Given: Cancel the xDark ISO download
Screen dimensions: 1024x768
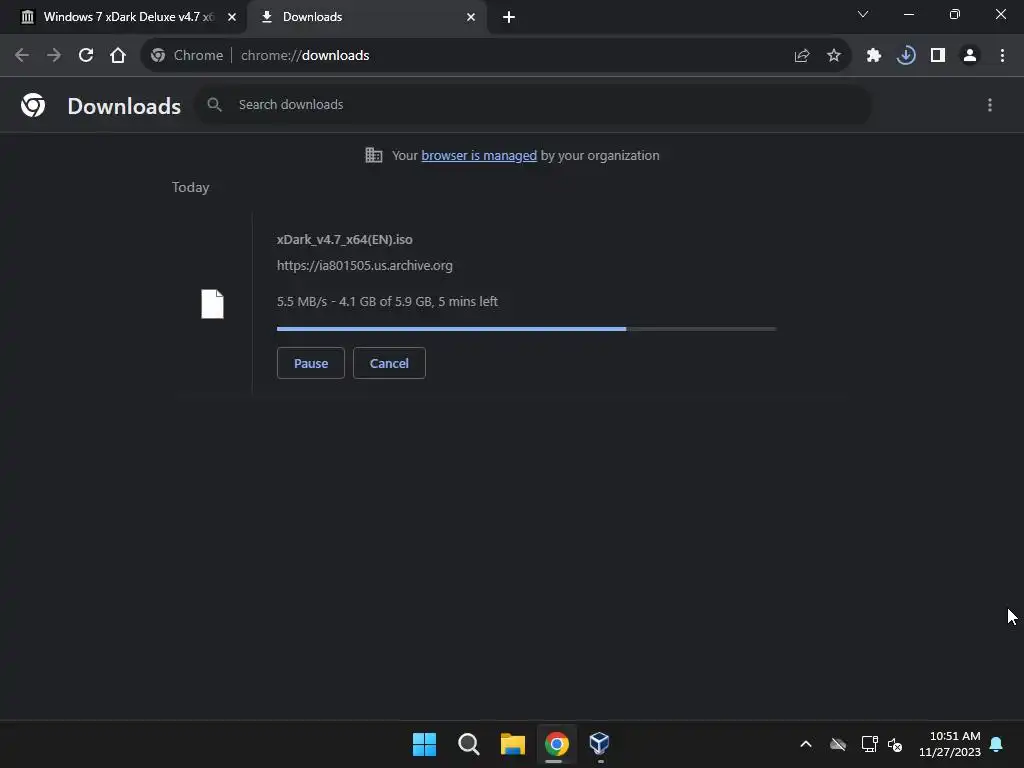Looking at the screenshot, I should tap(389, 363).
